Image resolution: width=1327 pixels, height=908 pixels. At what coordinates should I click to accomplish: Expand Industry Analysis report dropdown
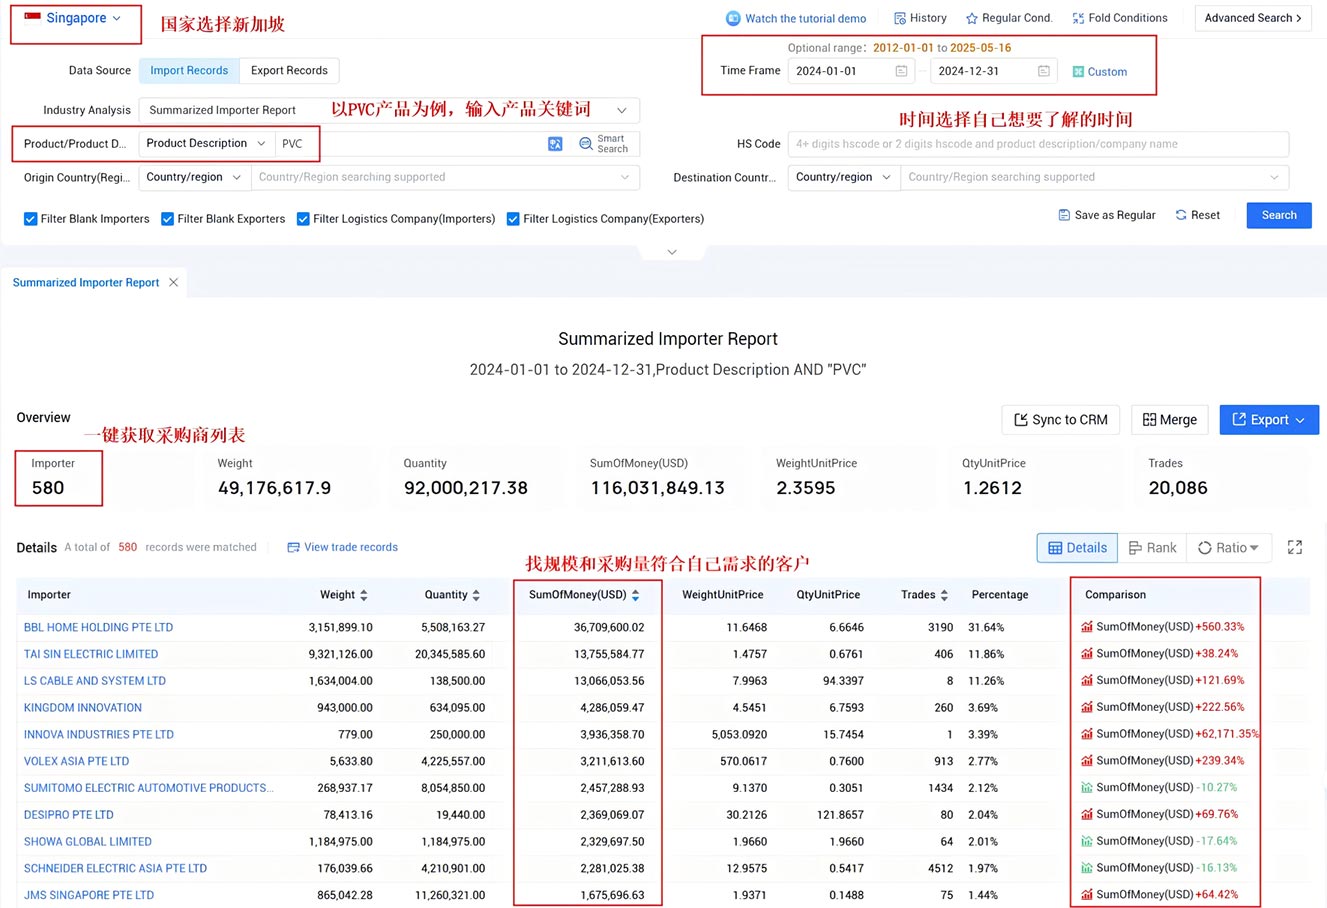tap(621, 110)
